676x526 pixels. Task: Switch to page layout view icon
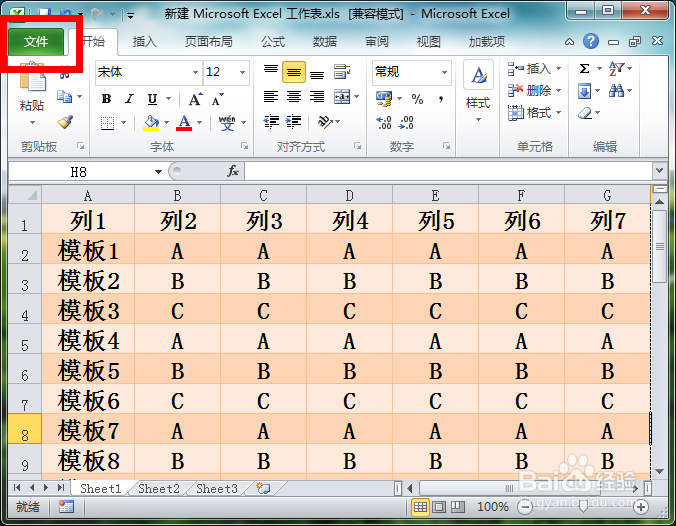(x=439, y=507)
